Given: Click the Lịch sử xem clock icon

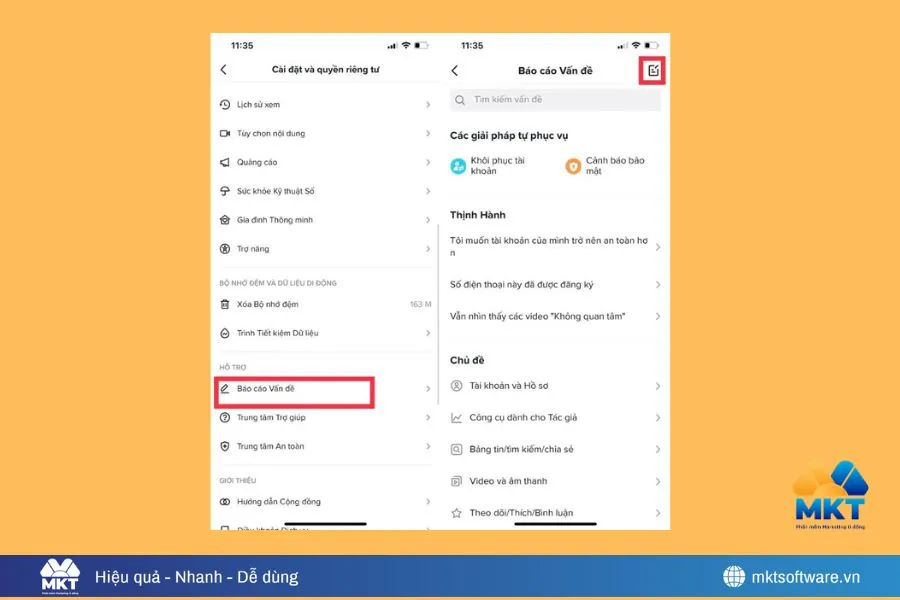Looking at the screenshot, I should 226,104.
